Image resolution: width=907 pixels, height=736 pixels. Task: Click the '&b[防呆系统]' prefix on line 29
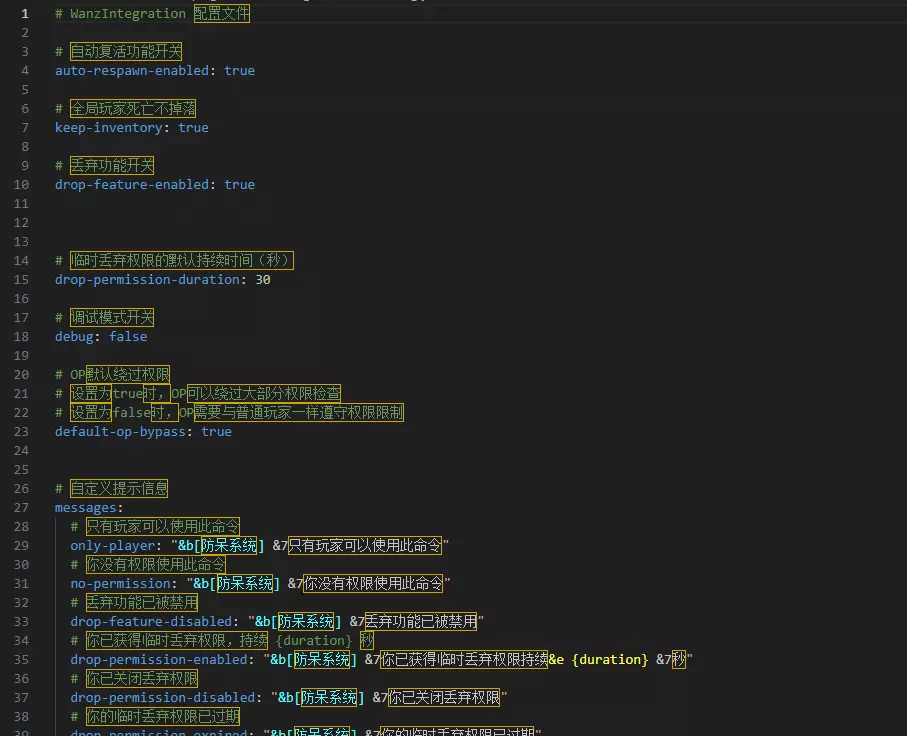(221, 546)
